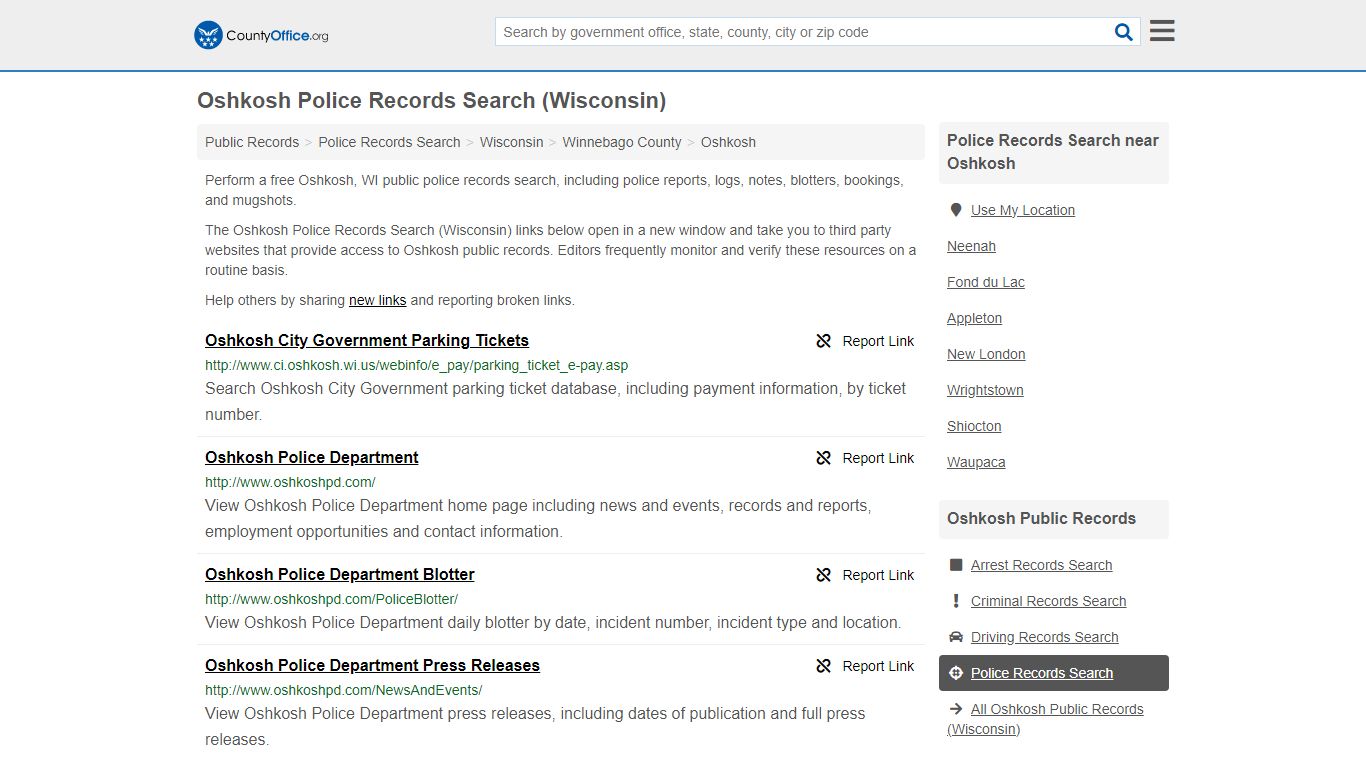This screenshot has height=768, width=1366.
Task: Click the arrow icon beside All Oshkosh Public Records
Action: click(956, 709)
